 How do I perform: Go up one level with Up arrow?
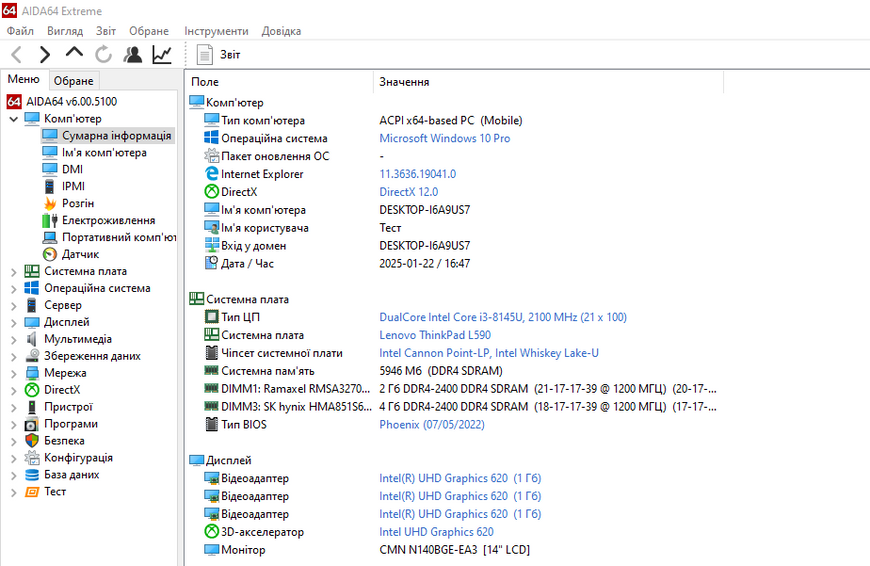tap(74, 53)
